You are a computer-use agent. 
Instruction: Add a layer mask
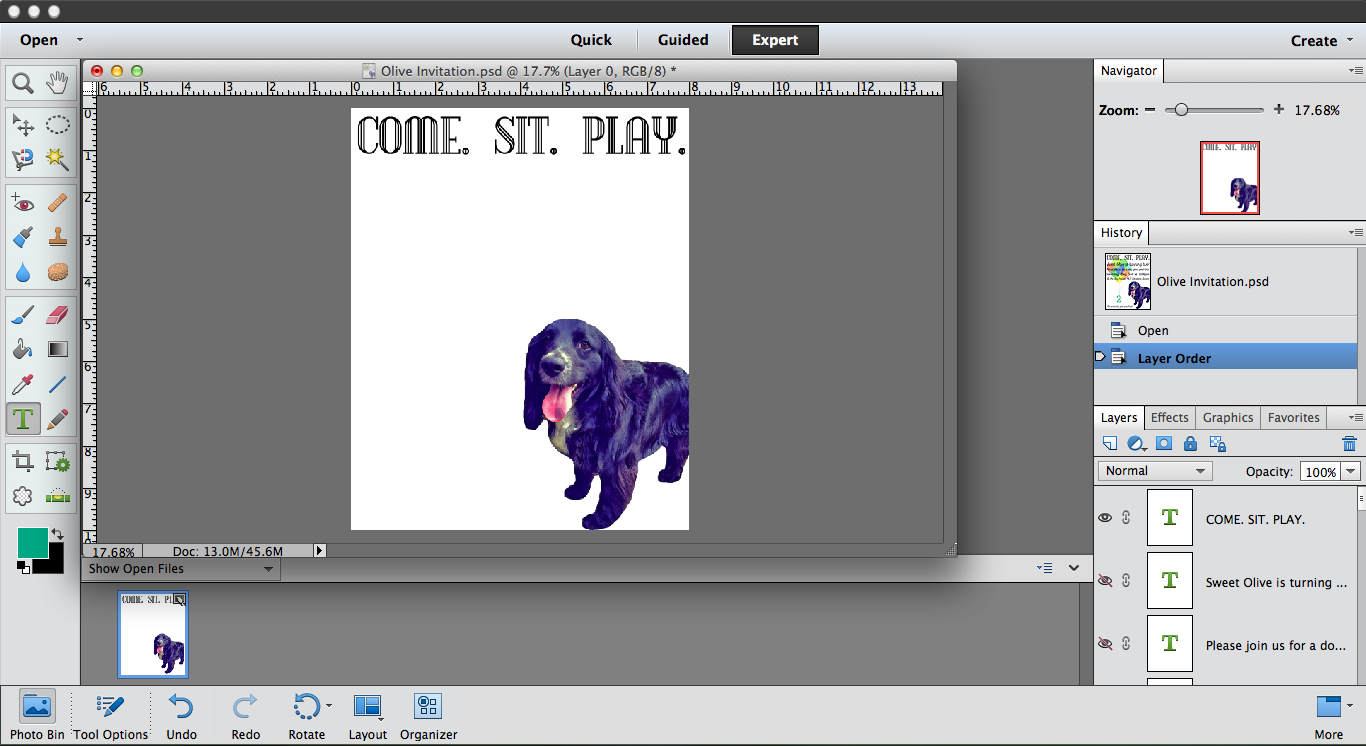point(1164,444)
